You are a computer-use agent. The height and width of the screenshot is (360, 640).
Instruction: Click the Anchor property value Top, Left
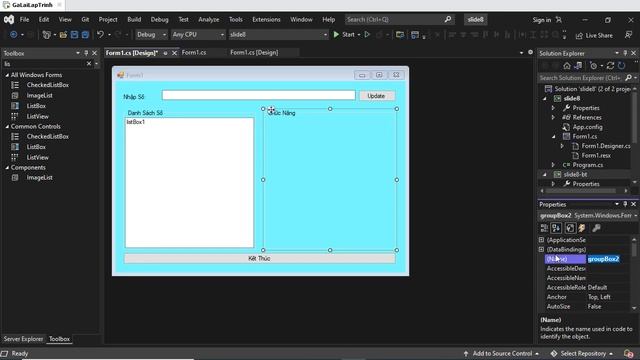click(599, 297)
